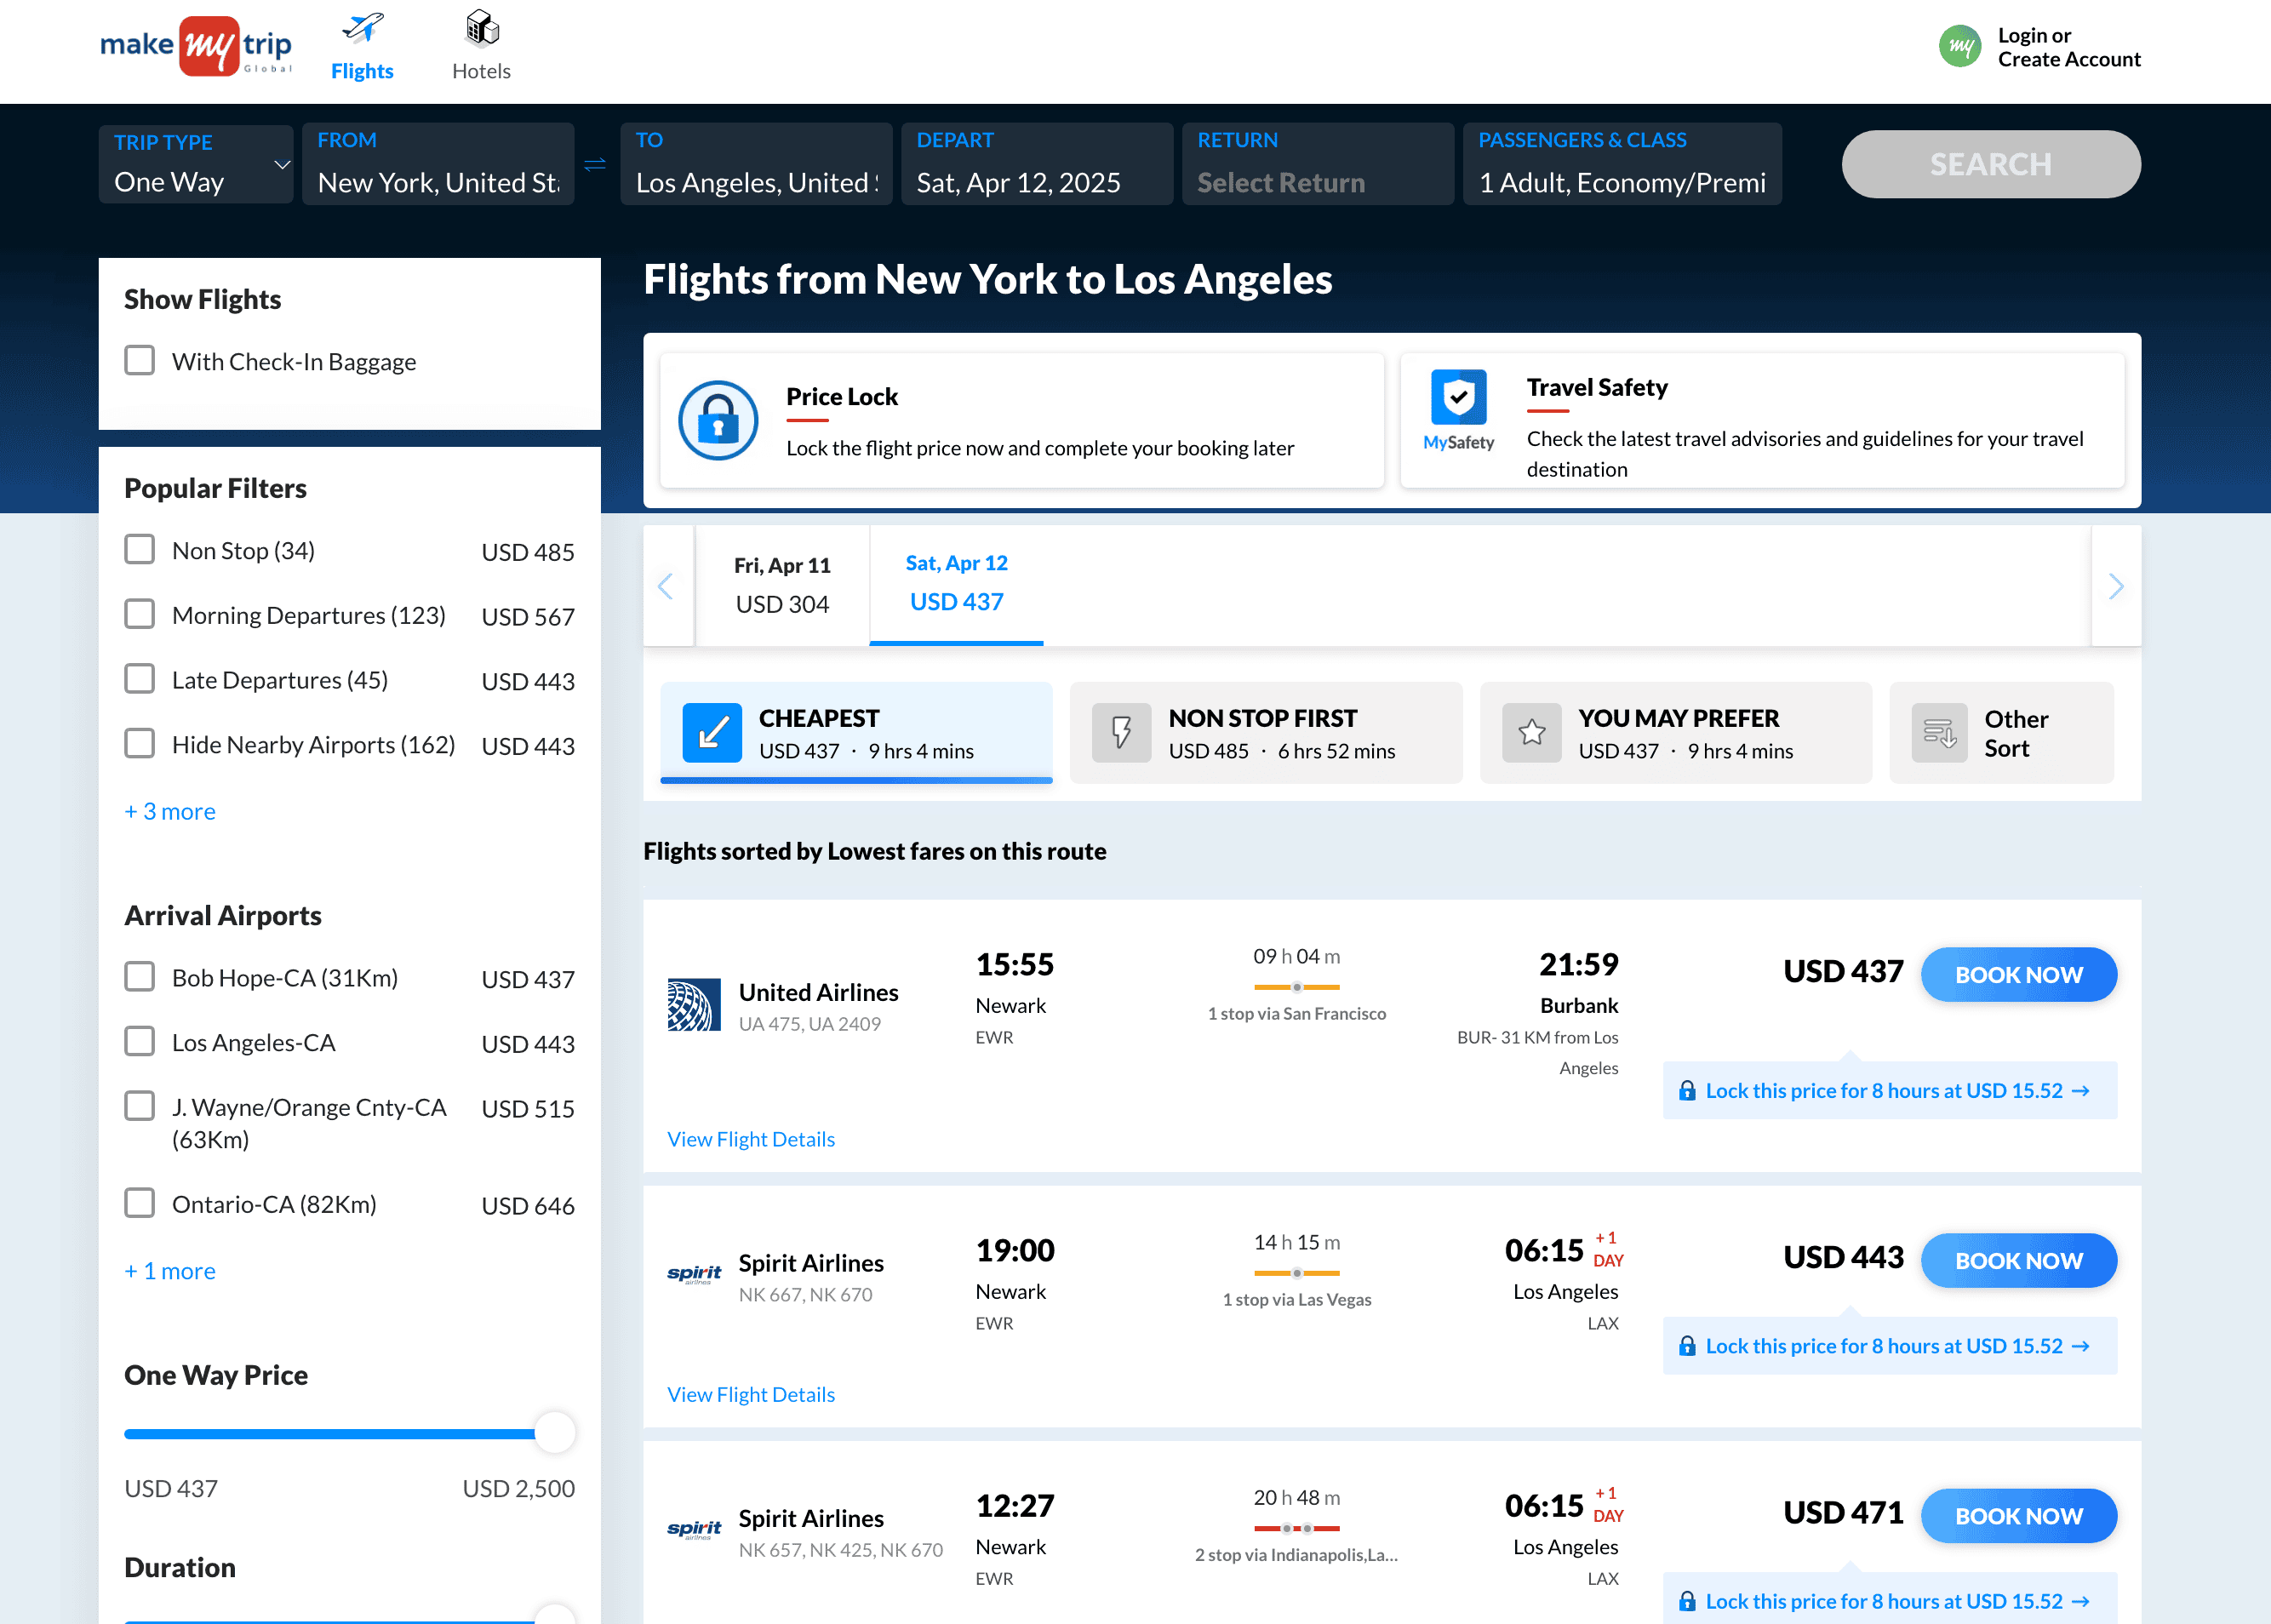Click Login or Create Account
2271x1624 pixels.
pyautogui.click(x=2069, y=47)
